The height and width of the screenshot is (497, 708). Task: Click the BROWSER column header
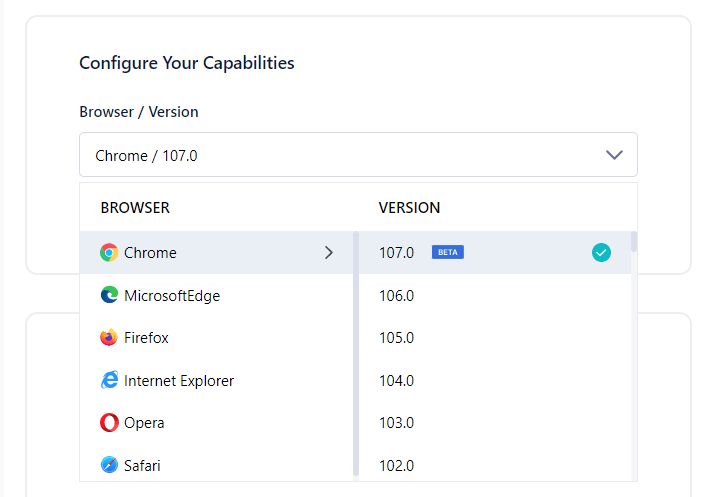coord(135,208)
